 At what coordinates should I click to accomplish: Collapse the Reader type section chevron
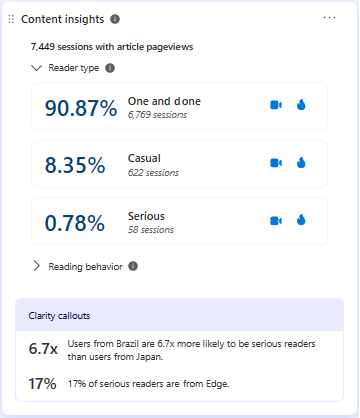[36, 68]
